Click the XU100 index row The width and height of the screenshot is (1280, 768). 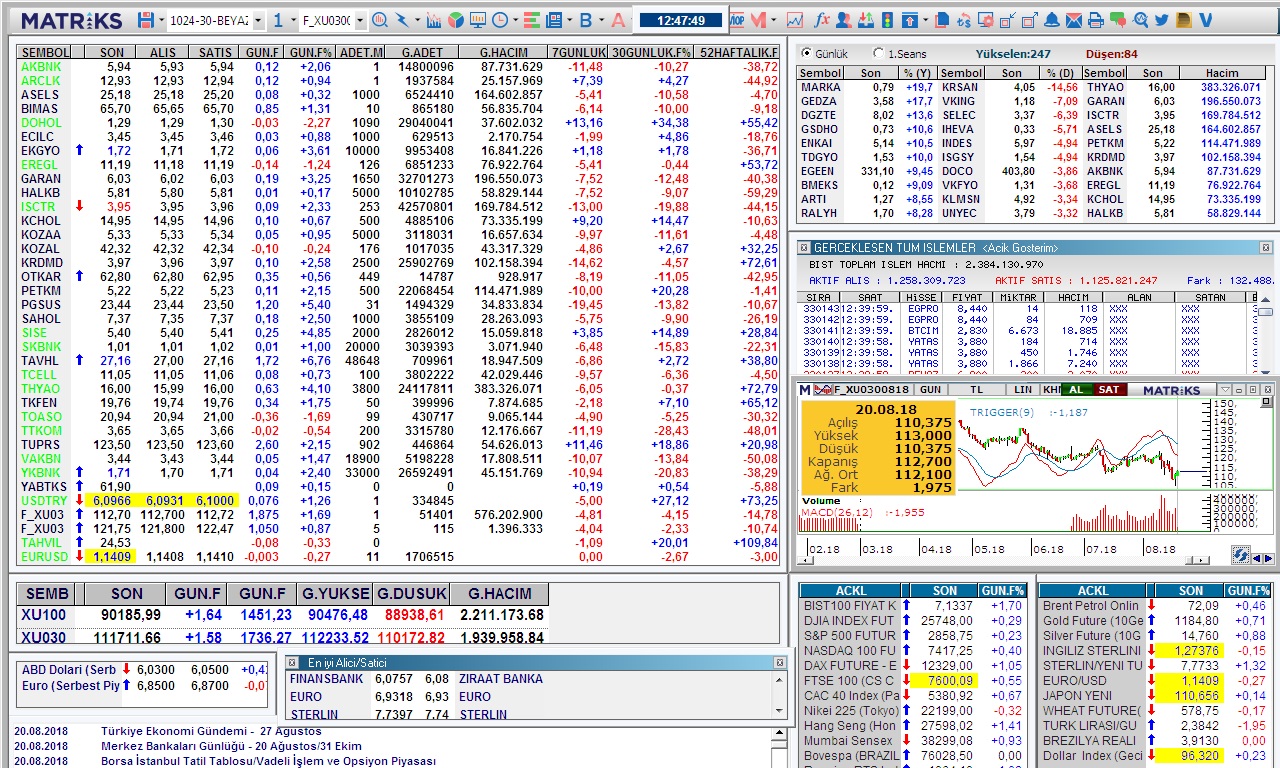click(283, 615)
